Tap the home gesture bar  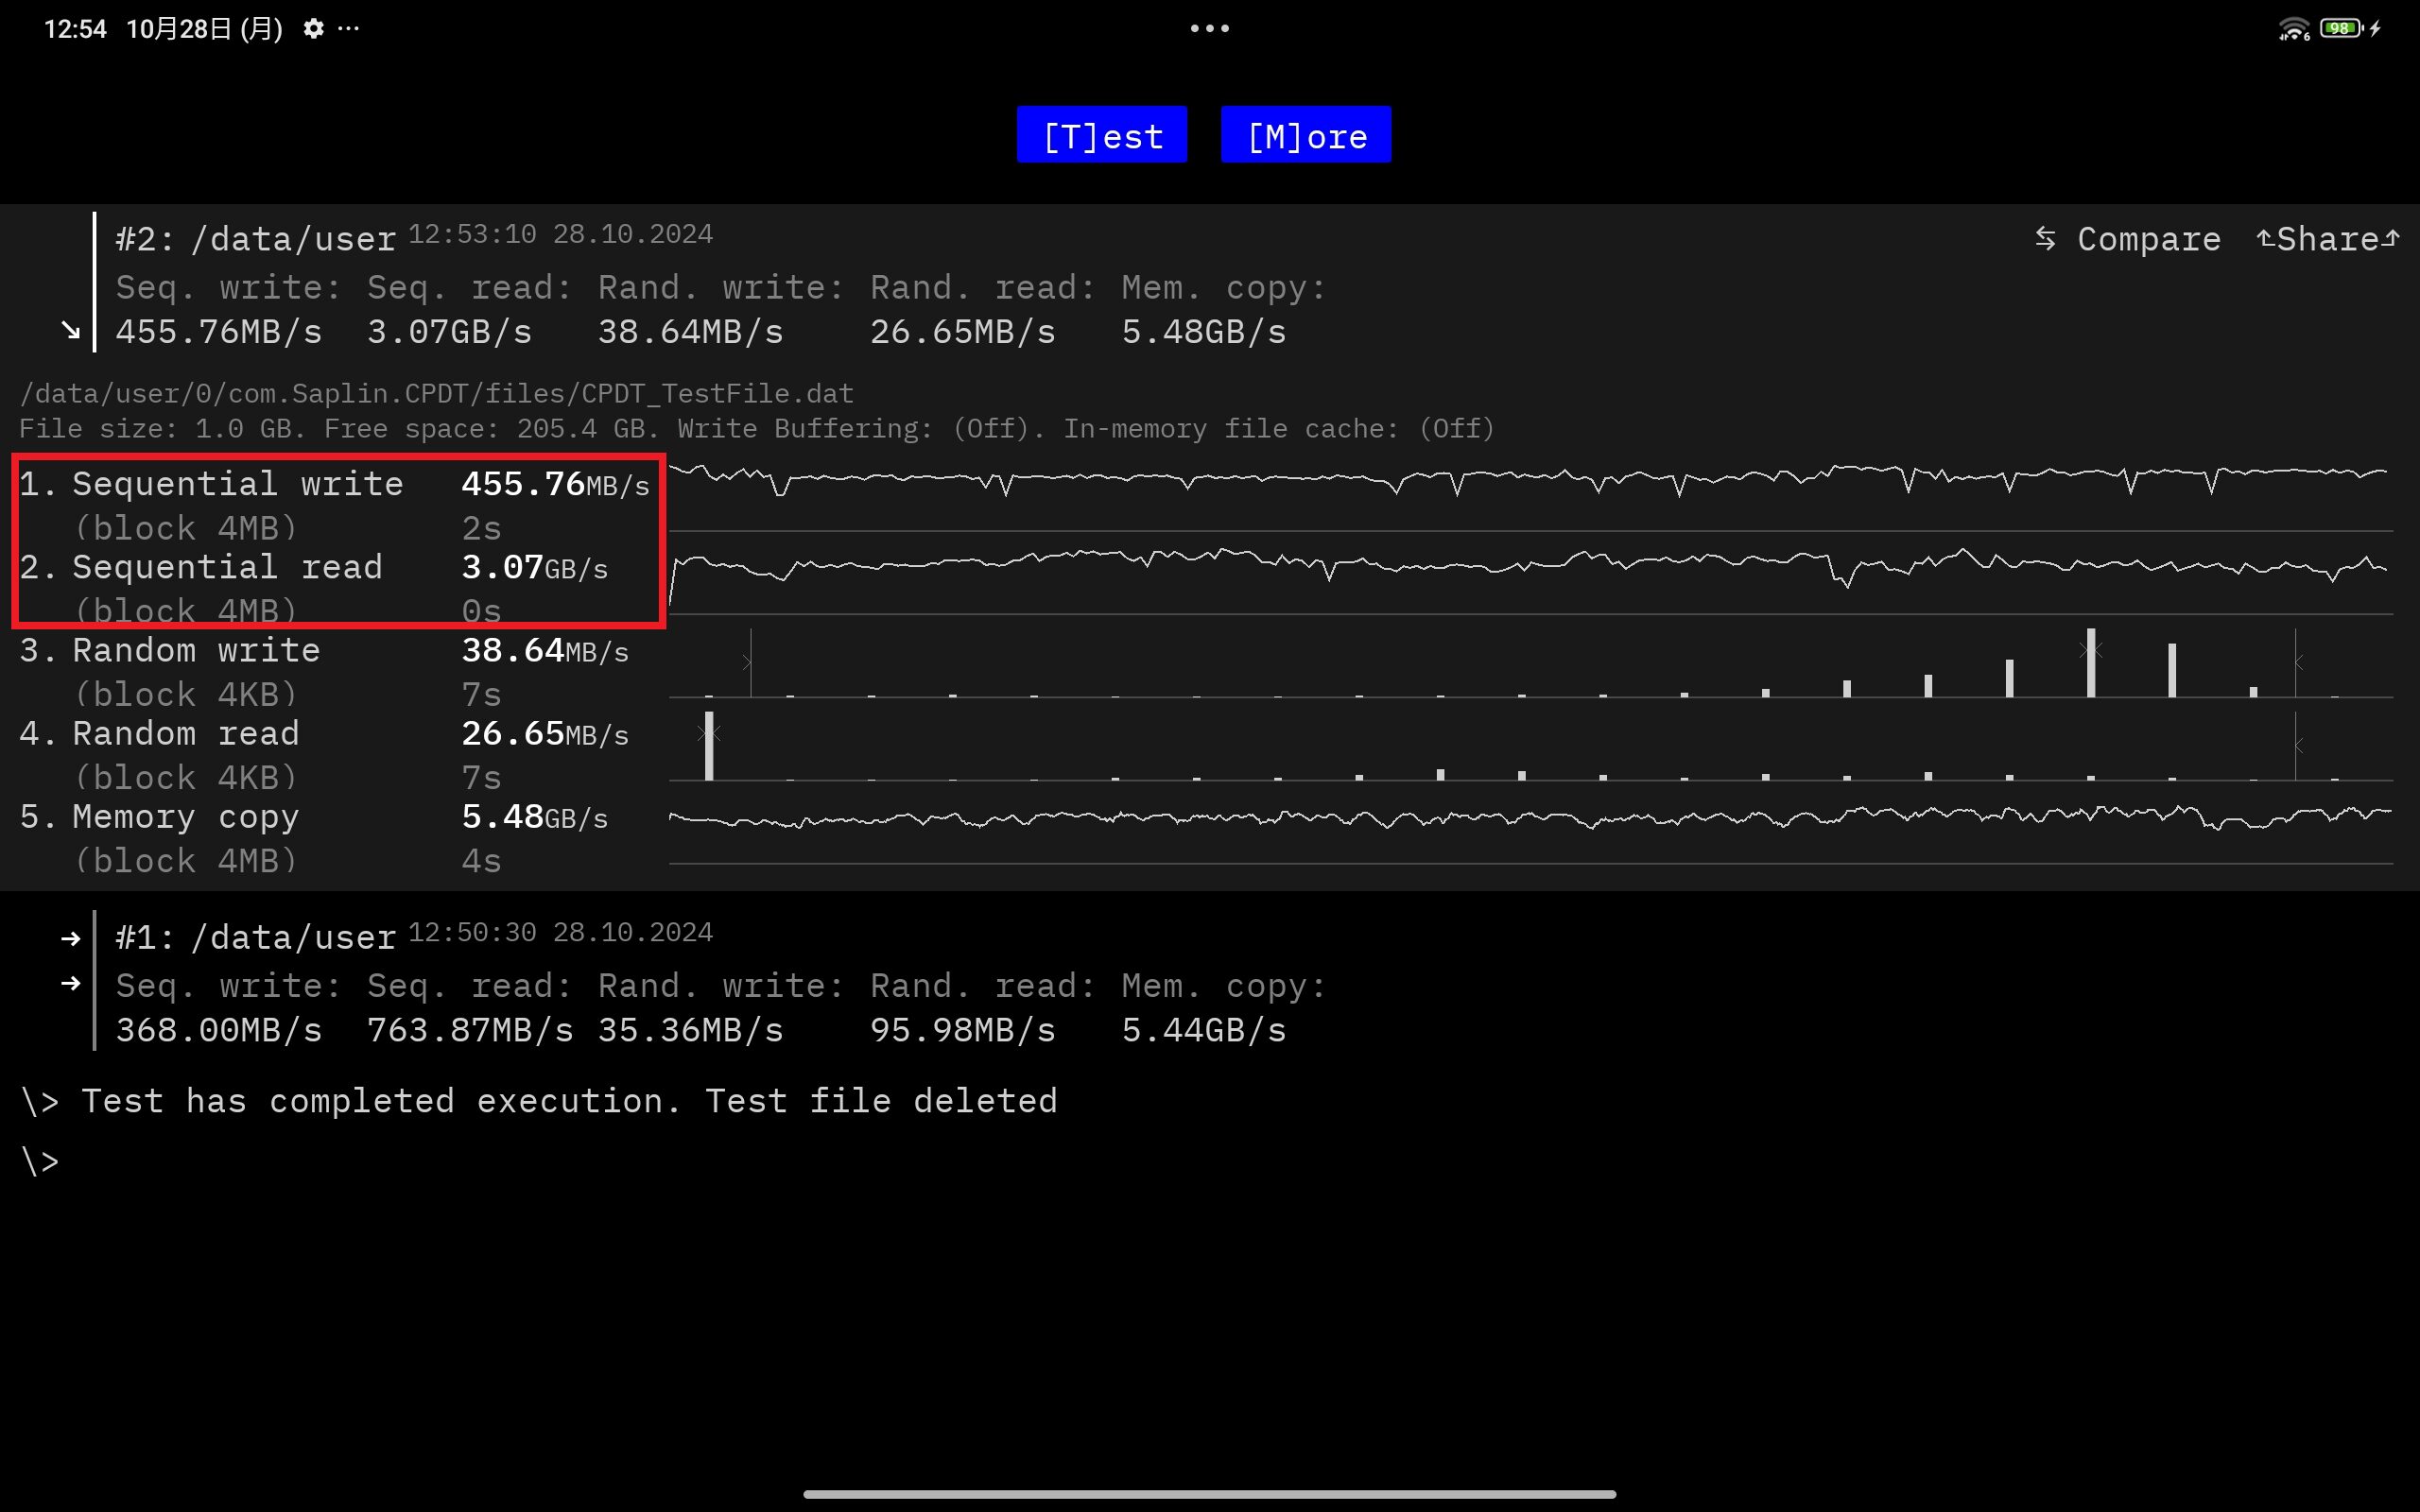(x=1209, y=1494)
